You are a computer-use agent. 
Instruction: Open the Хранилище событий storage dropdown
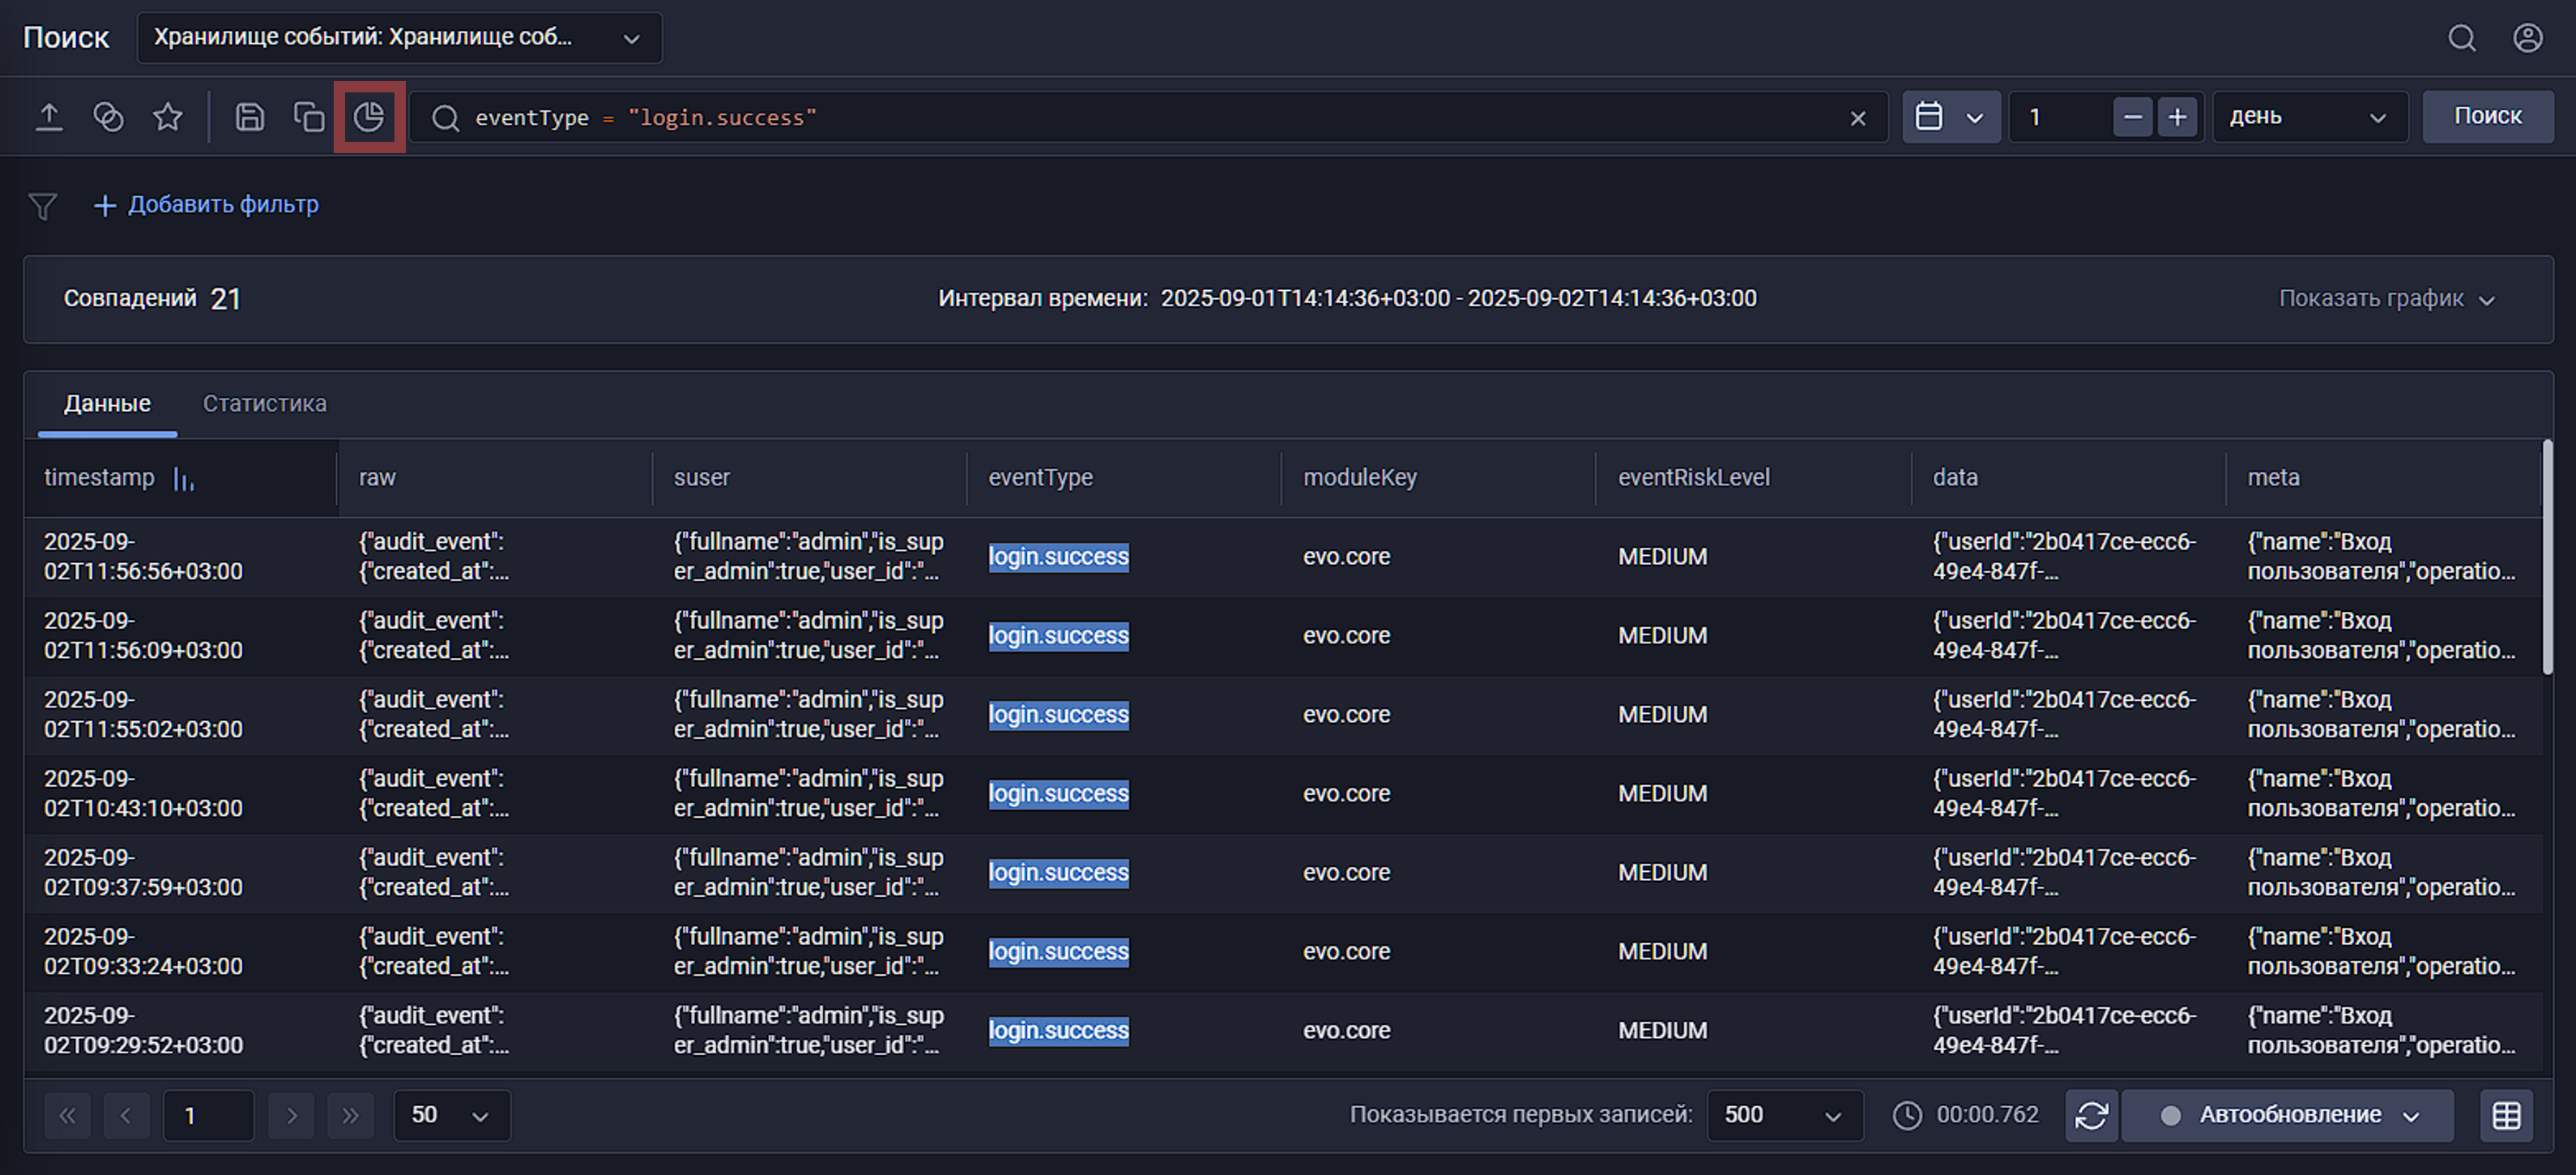tap(399, 38)
